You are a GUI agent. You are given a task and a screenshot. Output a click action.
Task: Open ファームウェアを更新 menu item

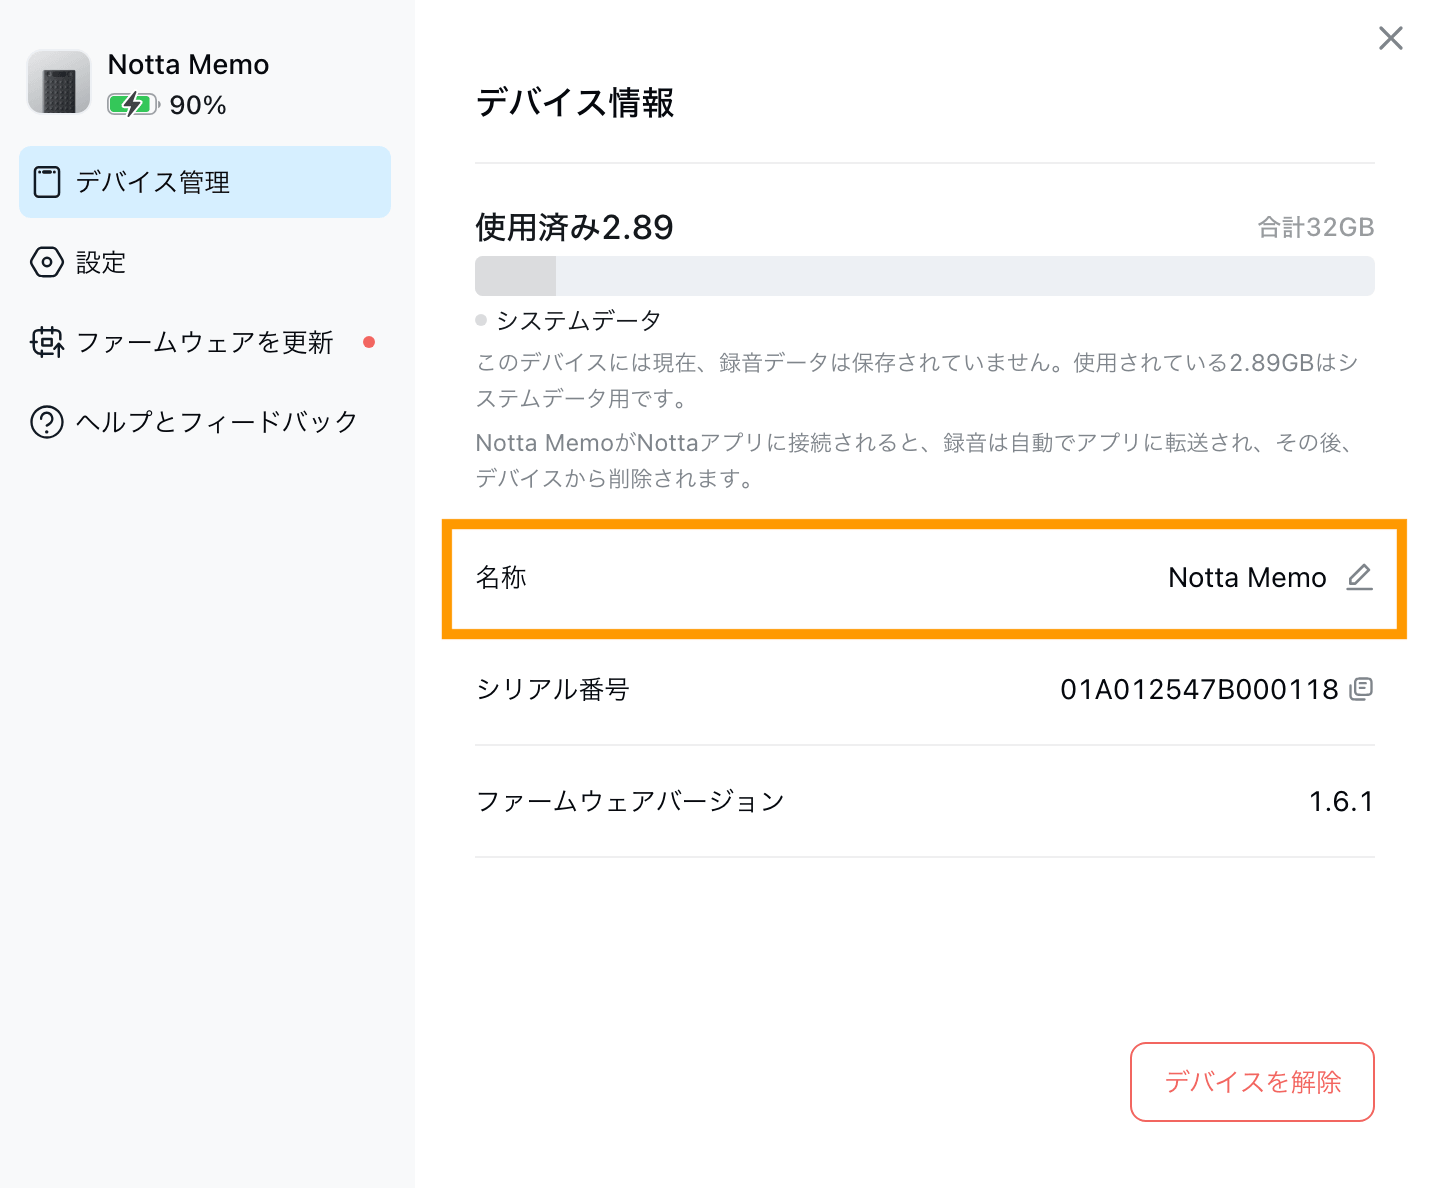(x=205, y=342)
